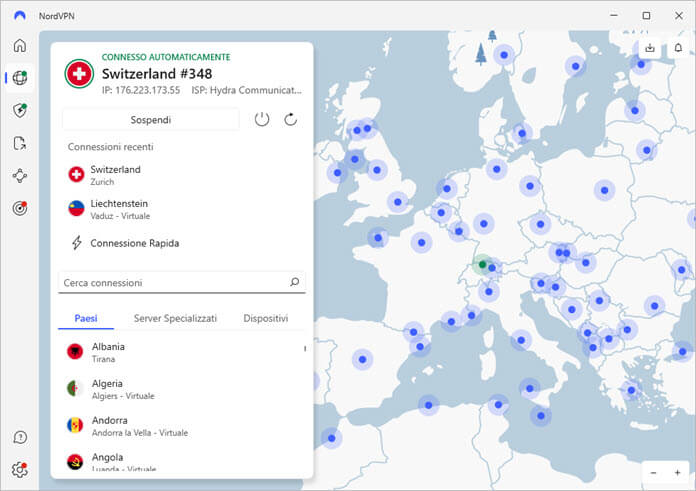
Task: Open the Settings gear icon
Action: click(x=20, y=469)
